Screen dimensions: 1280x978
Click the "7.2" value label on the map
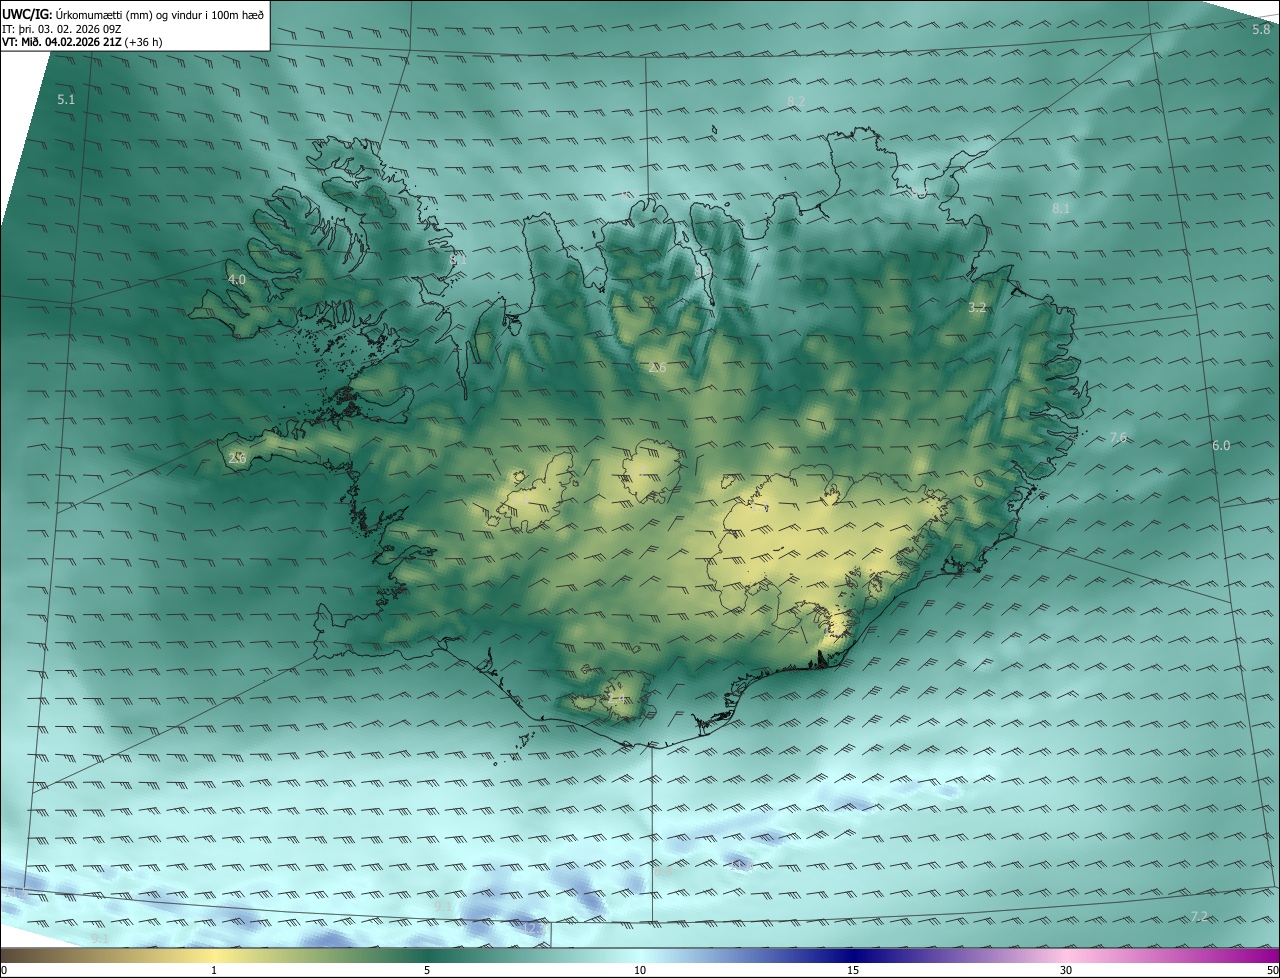point(1200,916)
